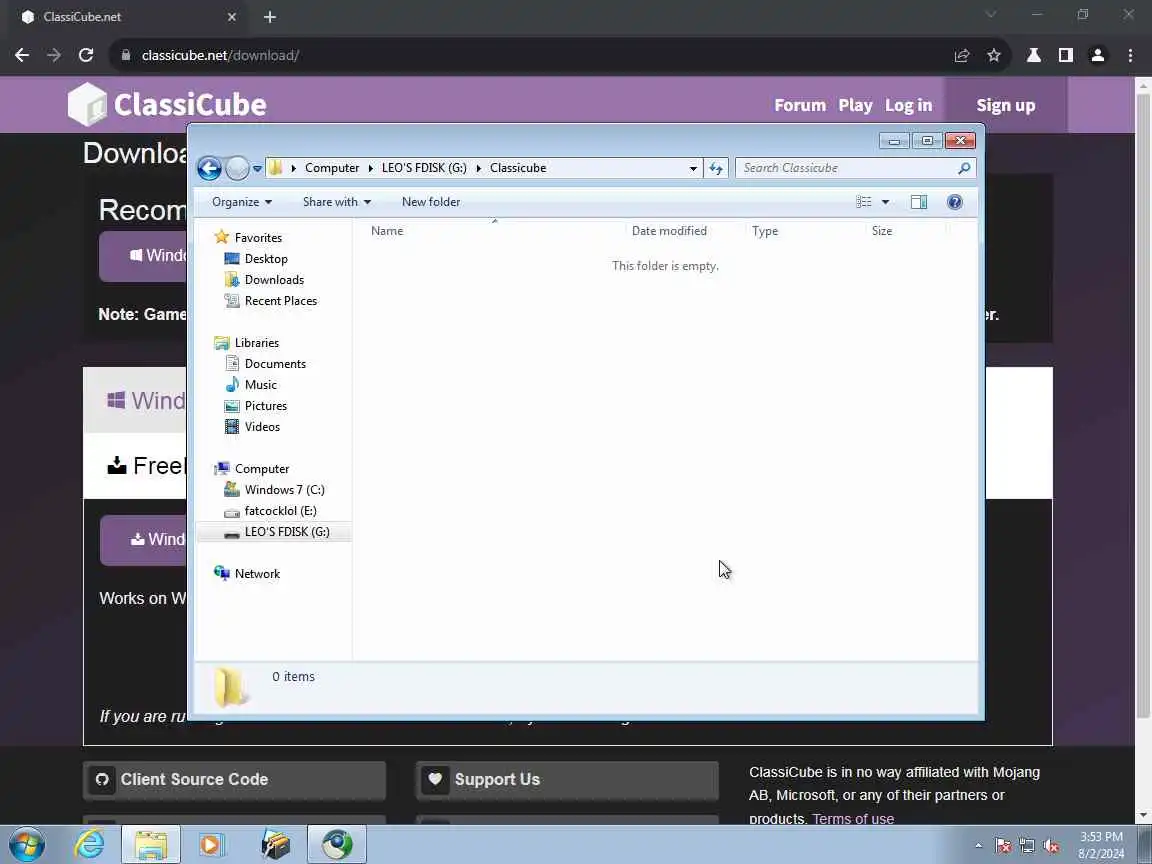The width and height of the screenshot is (1152, 864).
Task: Open the Windows Start button
Action: 27,845
